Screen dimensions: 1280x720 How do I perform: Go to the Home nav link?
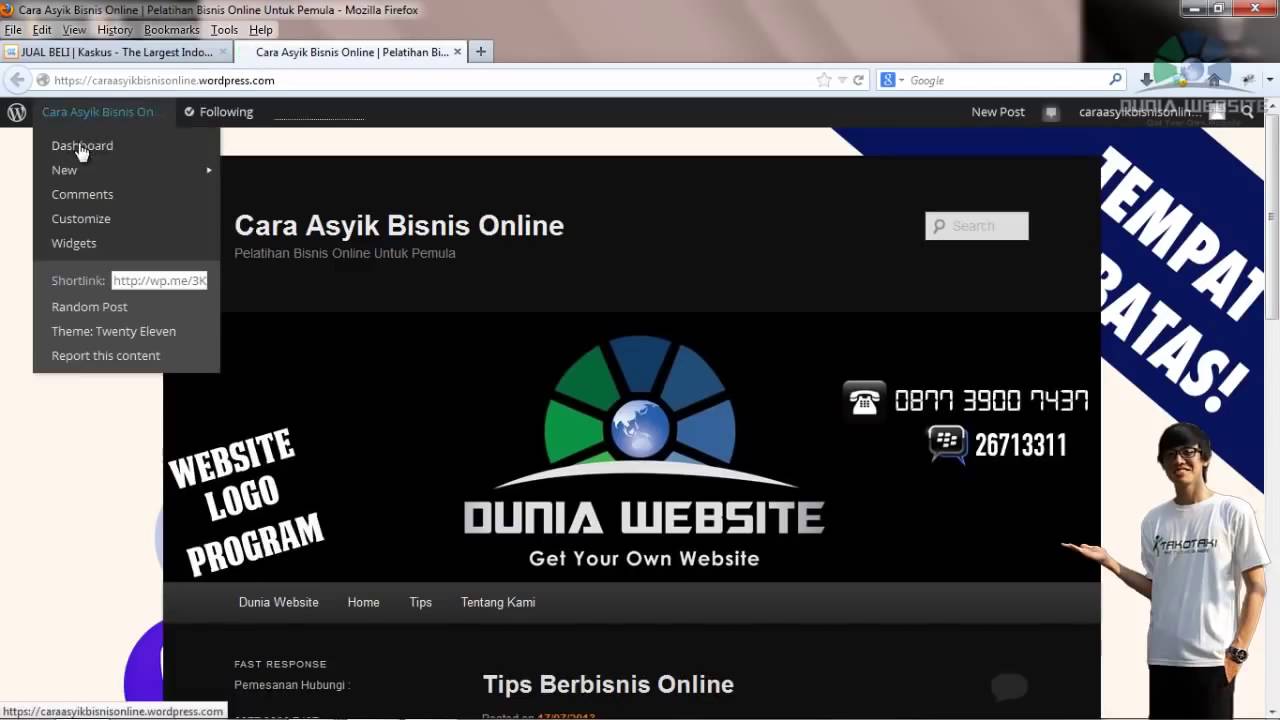pyautogui.click(x=363, y=603)
